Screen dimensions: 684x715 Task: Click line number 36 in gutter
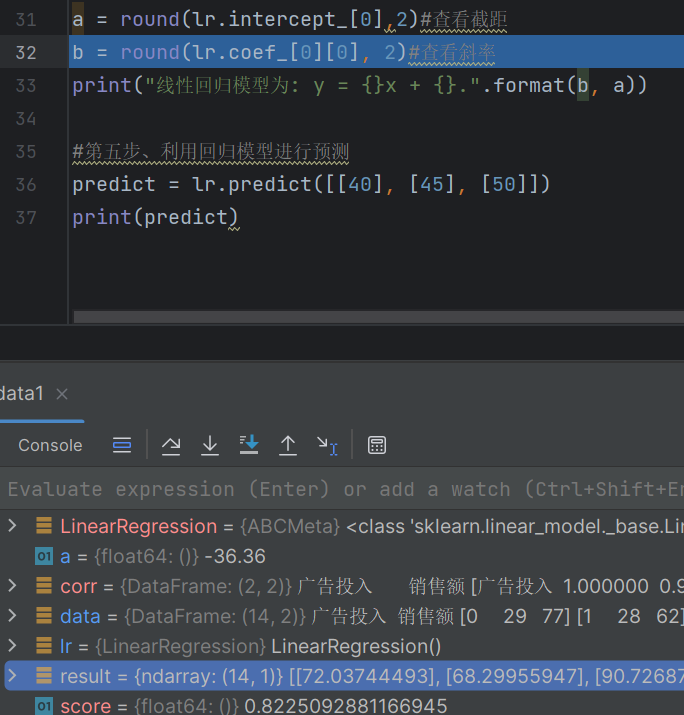tap(26, 185)
